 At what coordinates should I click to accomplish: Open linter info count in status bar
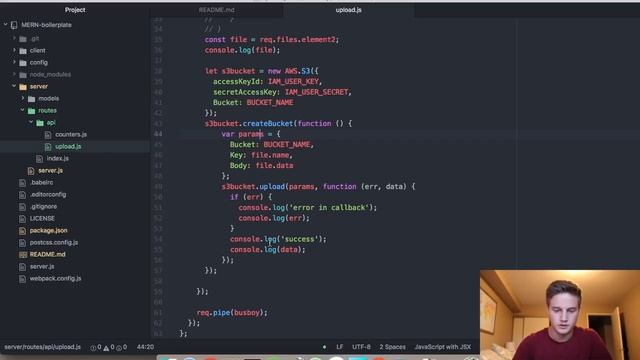(x=121, y=347)
